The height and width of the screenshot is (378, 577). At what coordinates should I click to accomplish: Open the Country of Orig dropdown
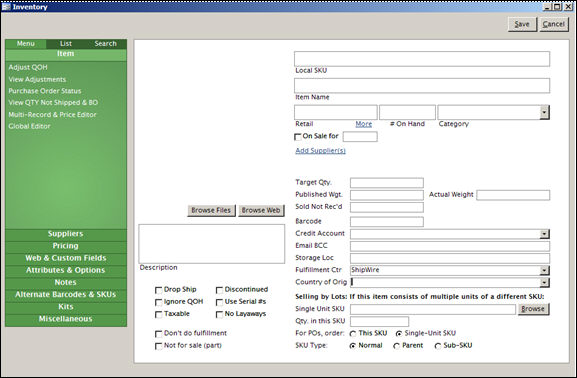point(544,282)
